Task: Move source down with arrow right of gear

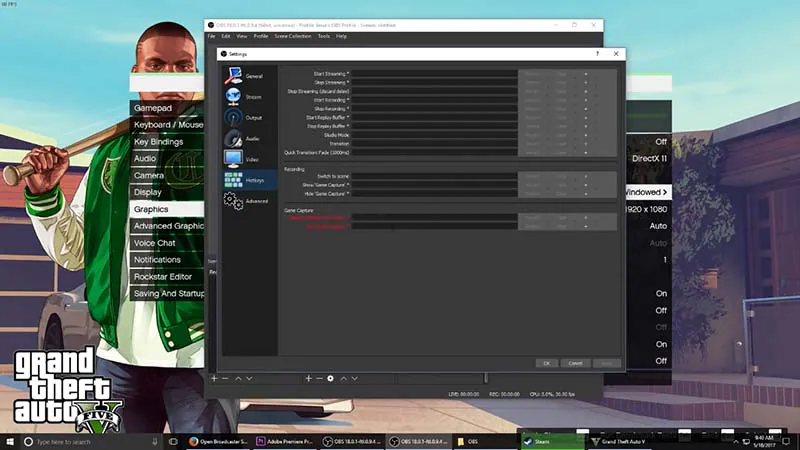Action: click(x=355, y=379)
